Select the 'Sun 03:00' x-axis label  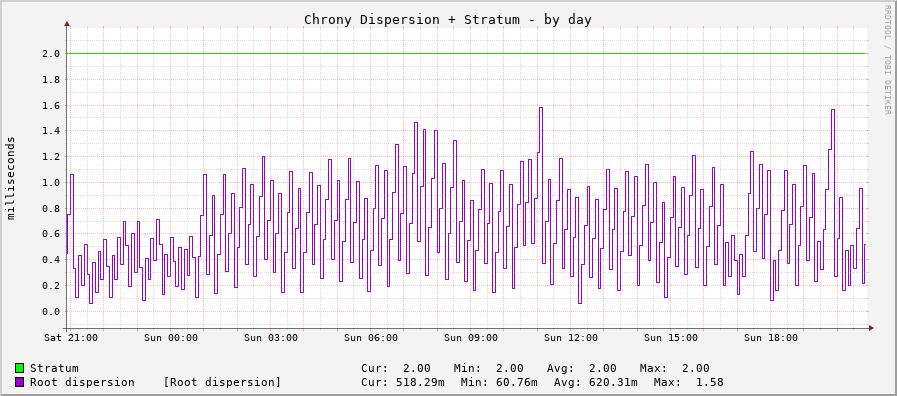point(271,338)
